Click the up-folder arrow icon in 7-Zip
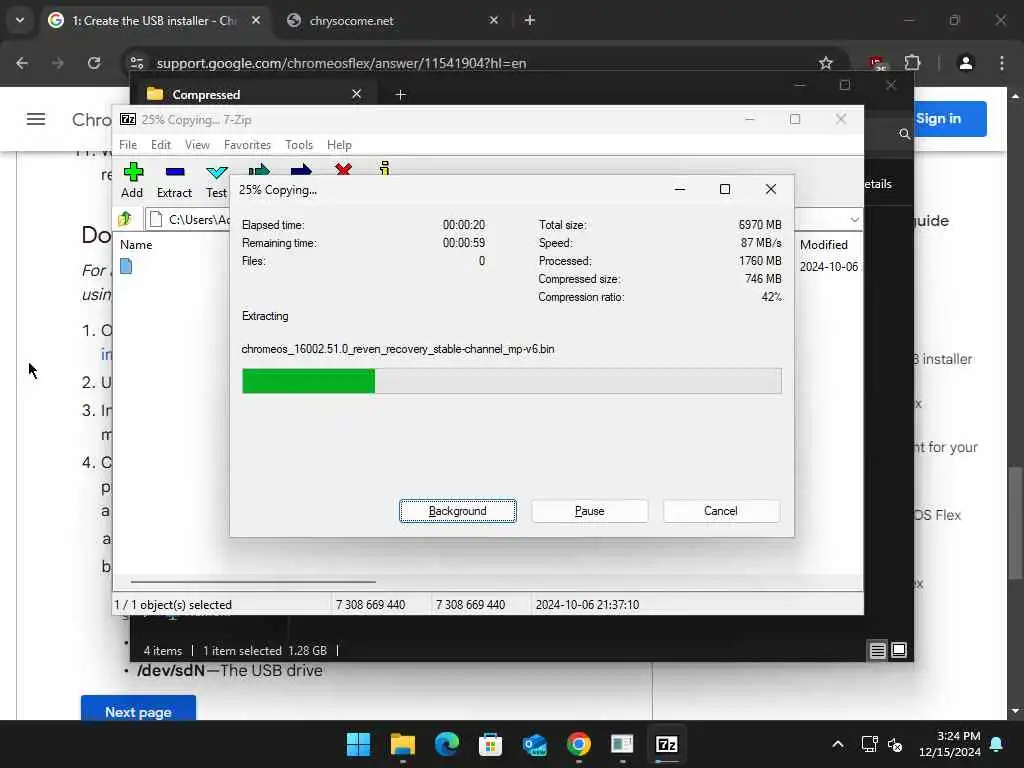 point(125,219)
